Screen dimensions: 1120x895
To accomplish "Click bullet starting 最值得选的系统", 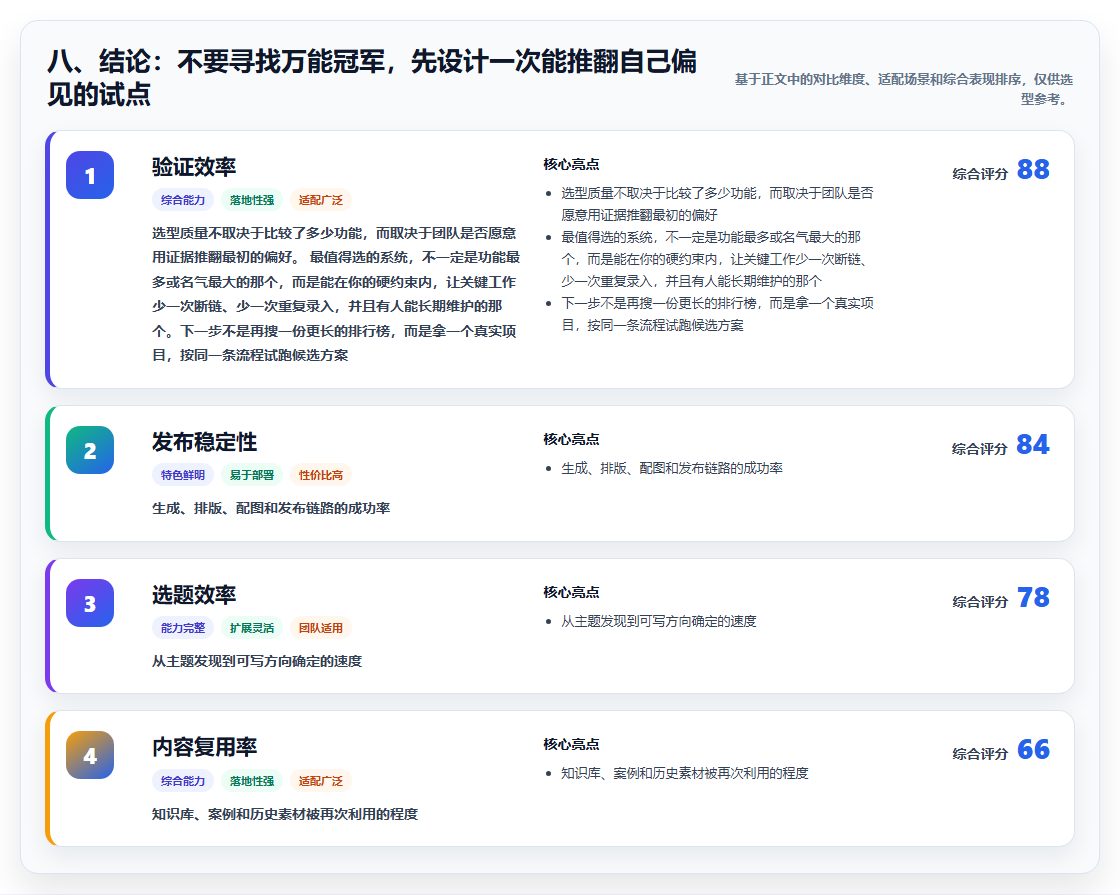I will (x=714, y=259).
